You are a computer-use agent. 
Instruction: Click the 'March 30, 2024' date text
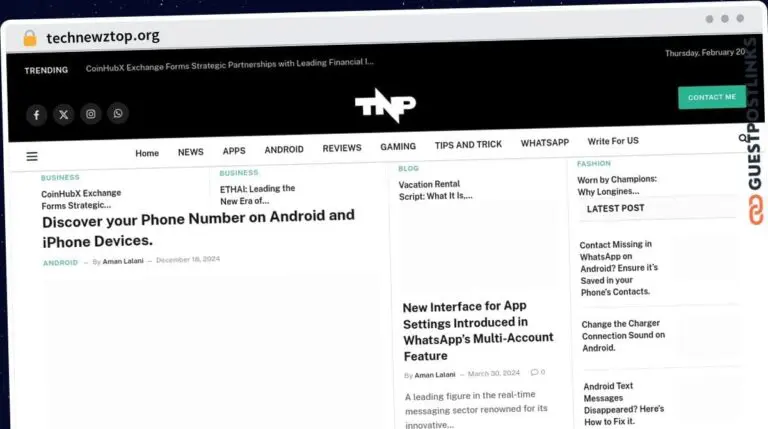pyautogui.click(x=494, y=373)
